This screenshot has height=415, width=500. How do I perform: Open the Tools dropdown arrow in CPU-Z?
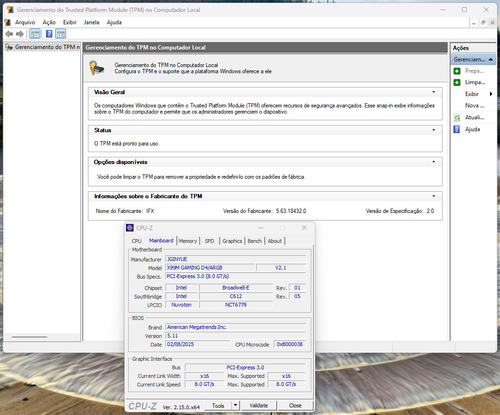click(x=235, y=405)
